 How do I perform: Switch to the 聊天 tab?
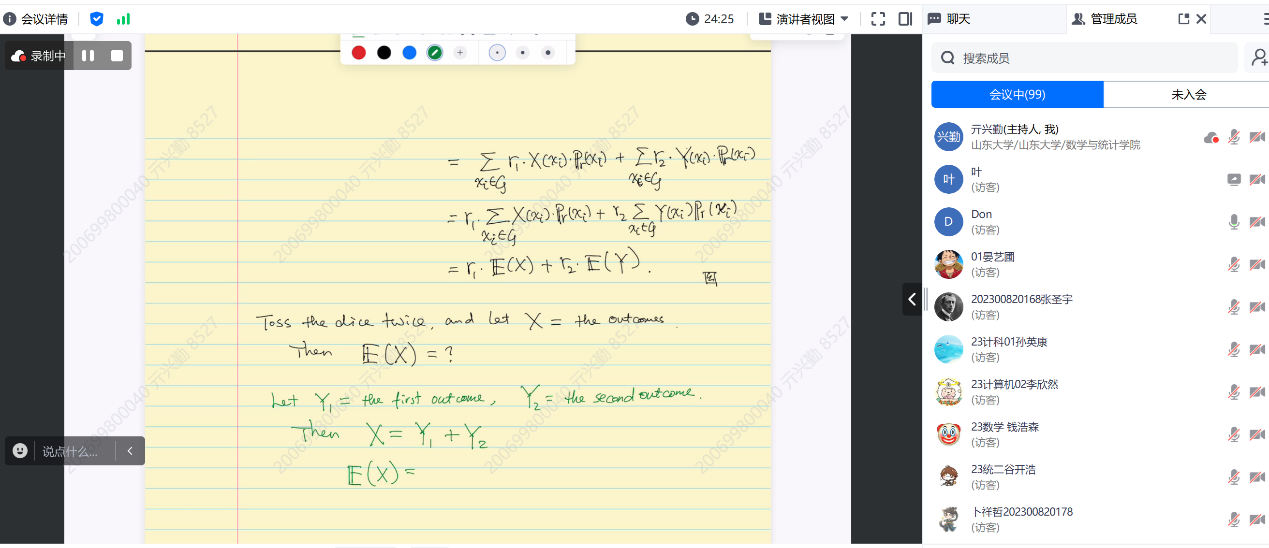(958, 18)
